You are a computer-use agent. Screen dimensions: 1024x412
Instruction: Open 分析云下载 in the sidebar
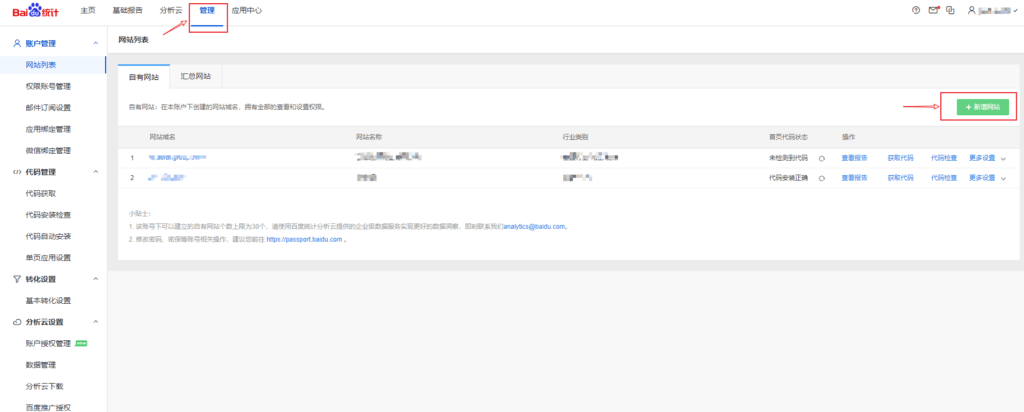click(44, 386)
